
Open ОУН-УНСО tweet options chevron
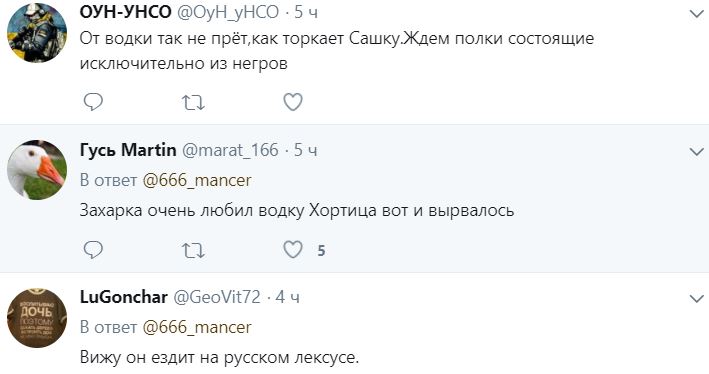[697, 14]
